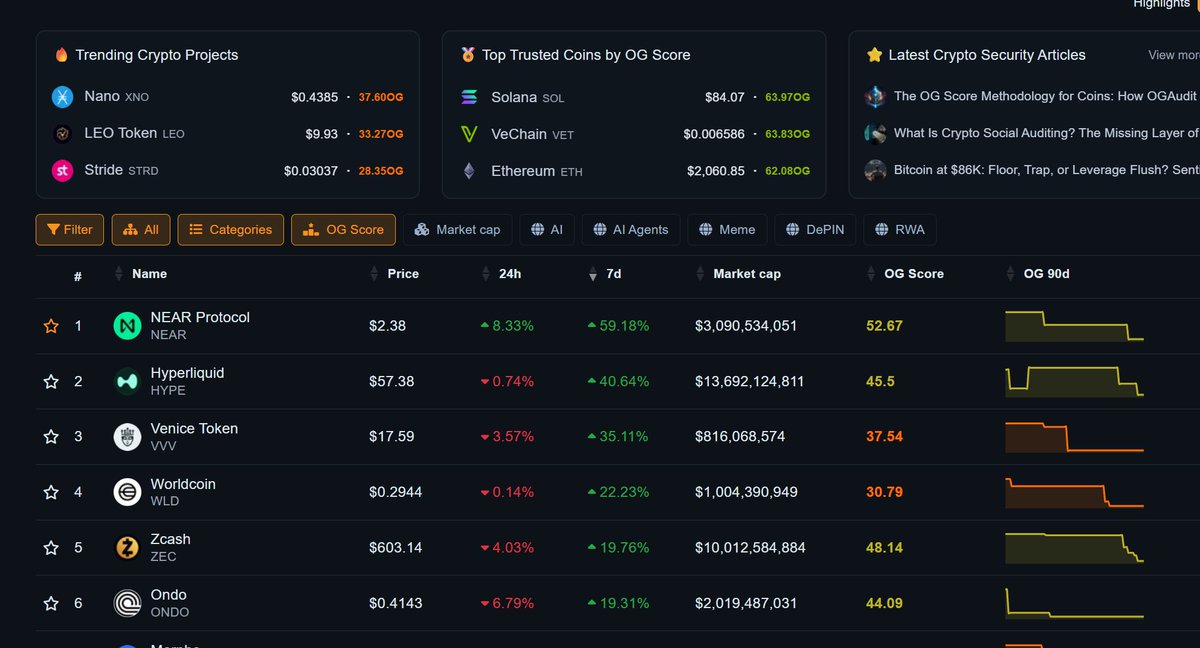Click View more in security articles
The image size is (1200, 648).
tap(1173, 56)
